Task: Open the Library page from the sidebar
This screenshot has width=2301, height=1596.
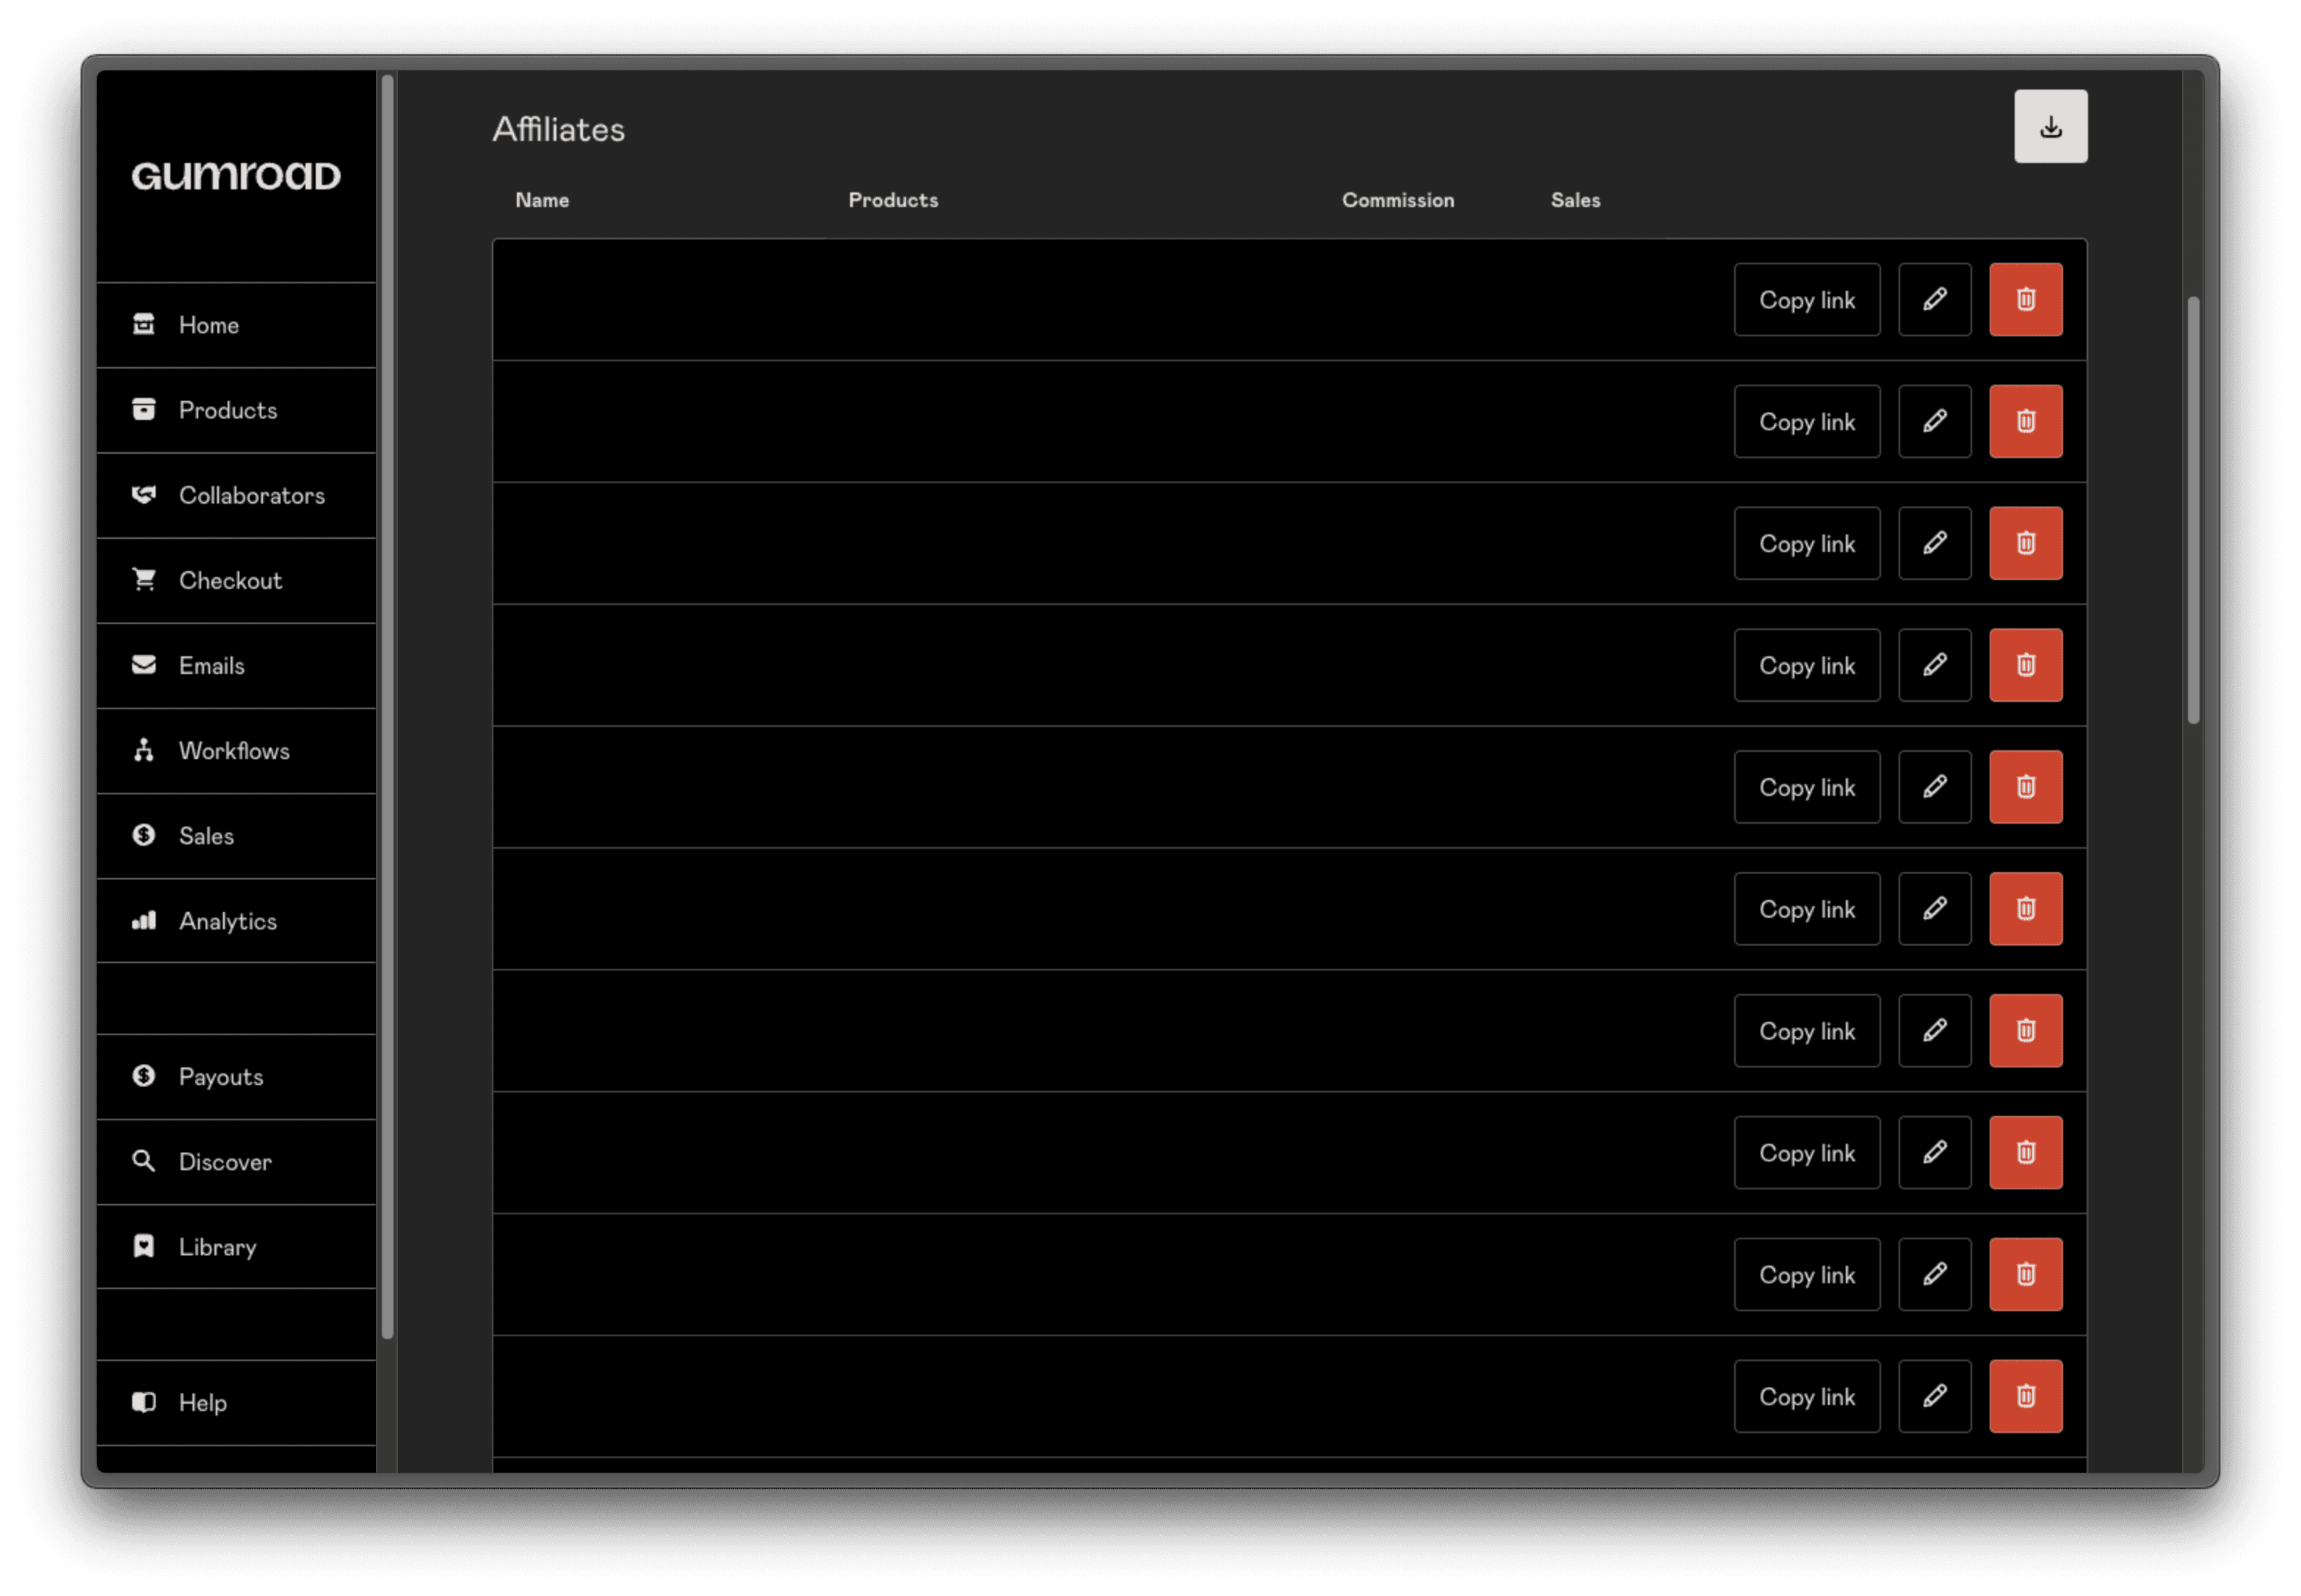Action: pos(217,1246)
